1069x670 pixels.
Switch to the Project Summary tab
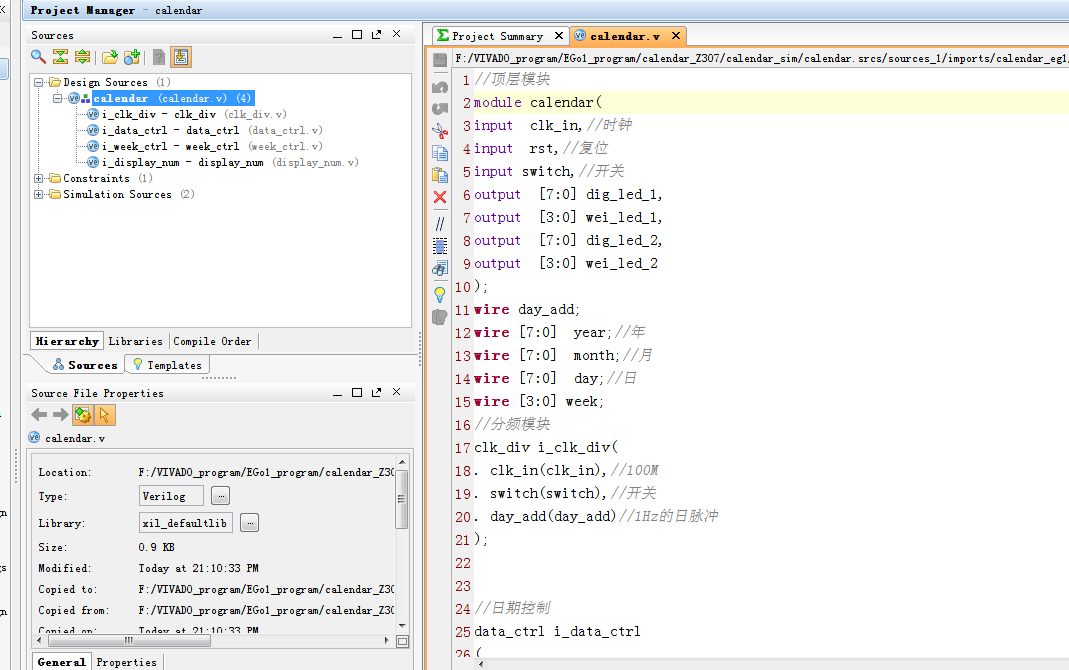[x=498, y=36]
